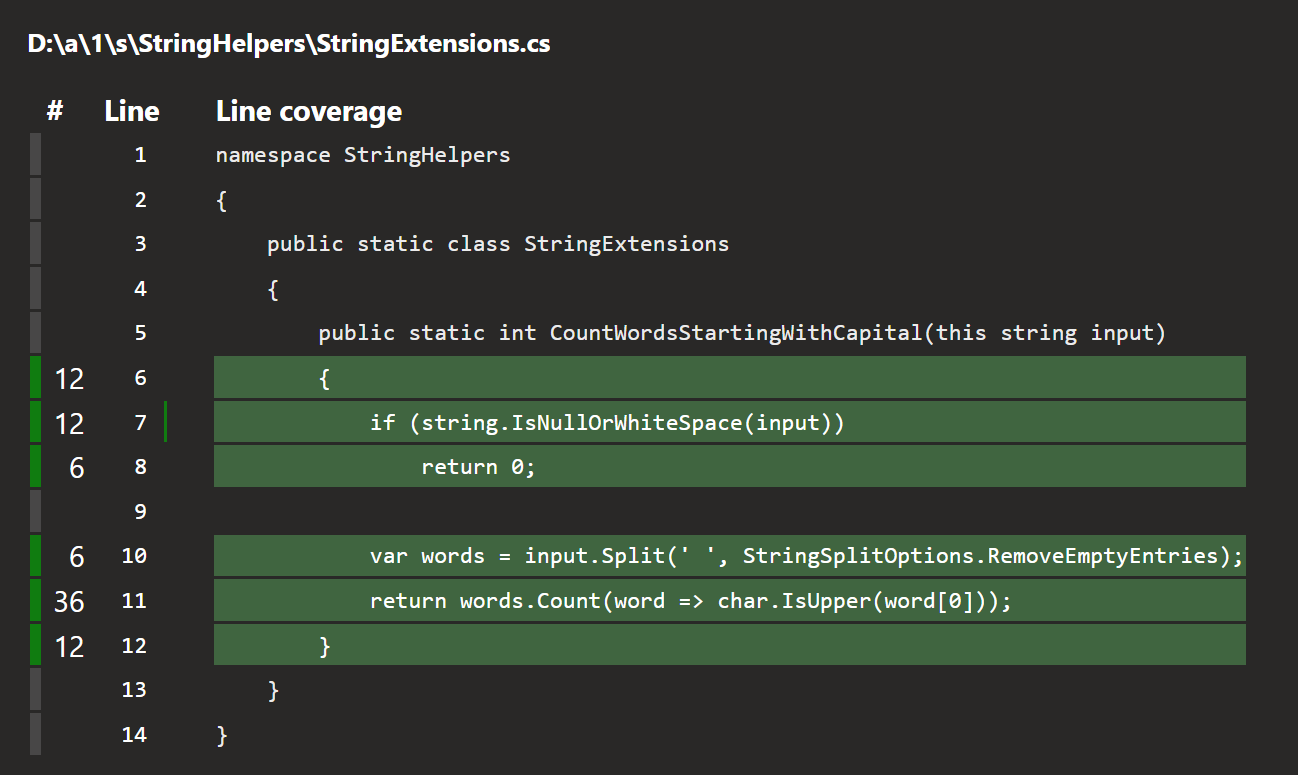Click line number 14

134,735
